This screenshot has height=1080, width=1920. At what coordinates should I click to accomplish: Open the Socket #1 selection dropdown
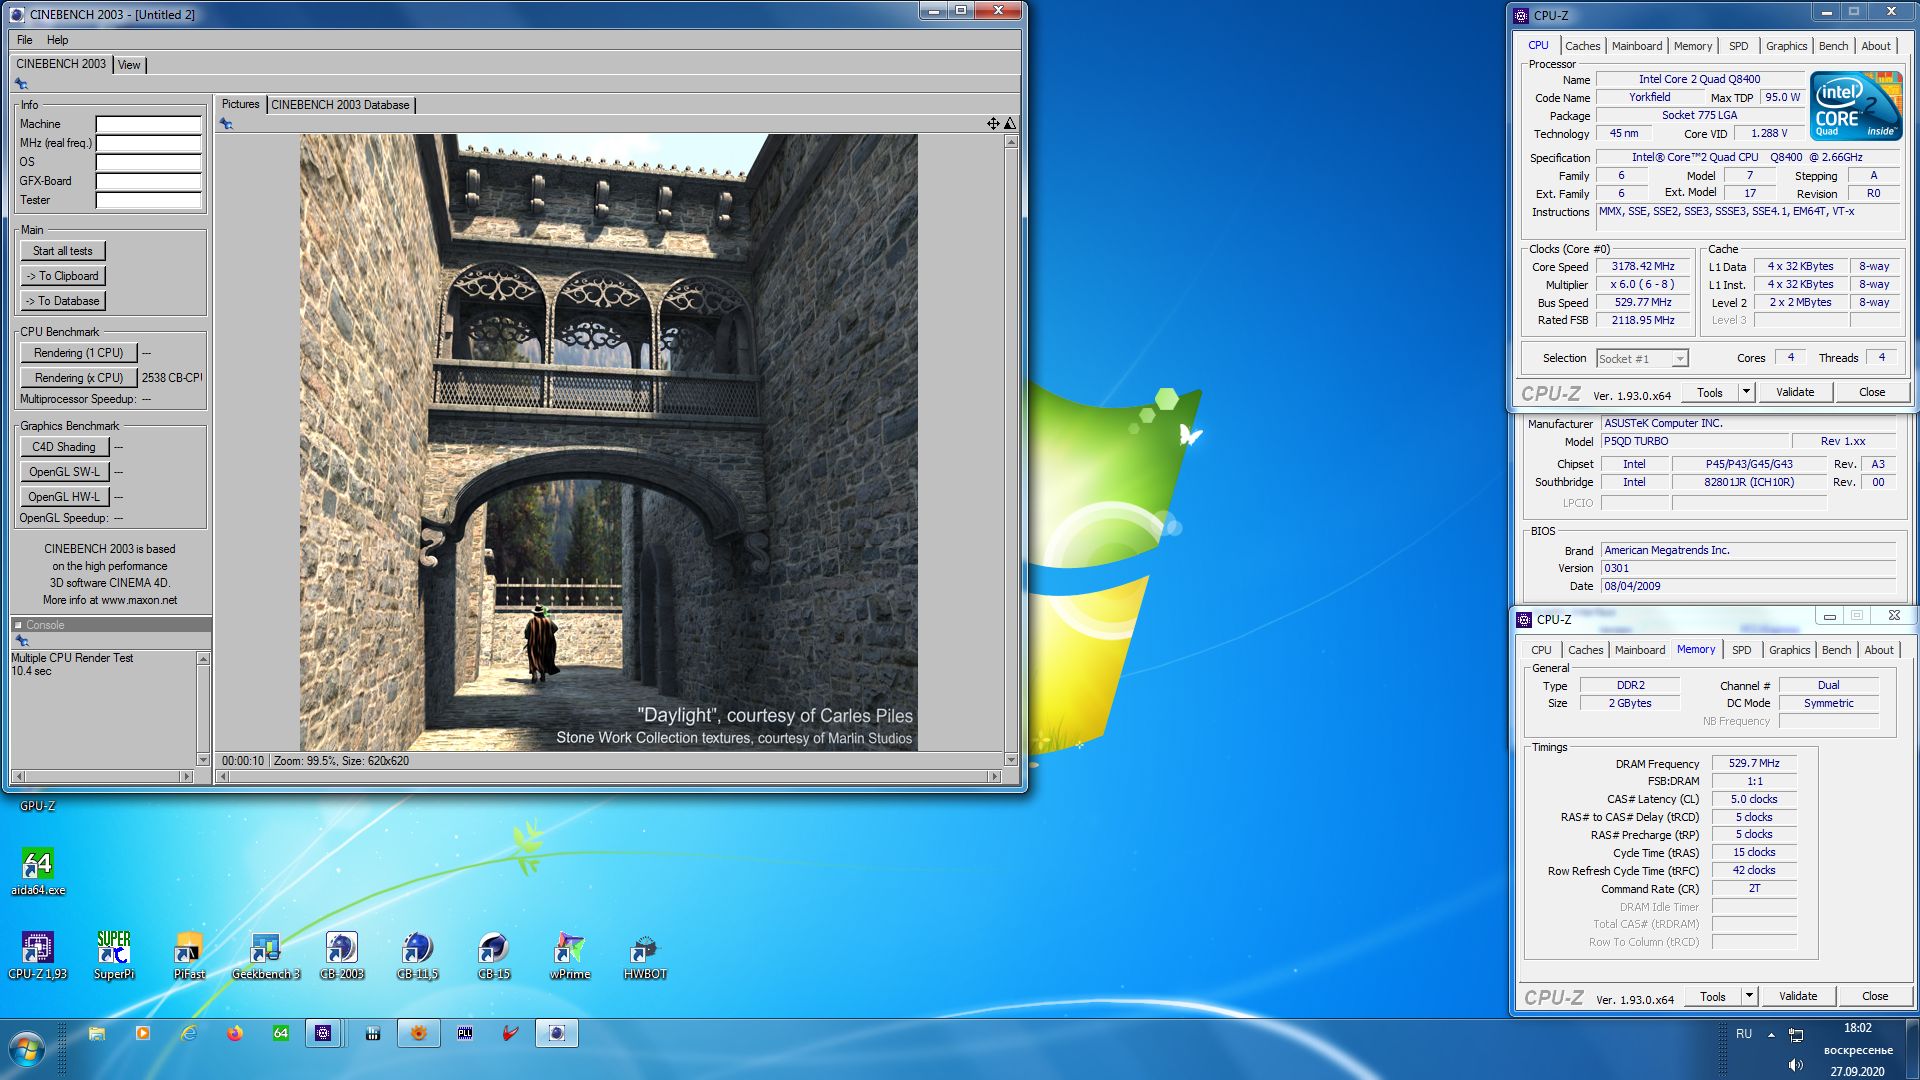point(1642,359)
